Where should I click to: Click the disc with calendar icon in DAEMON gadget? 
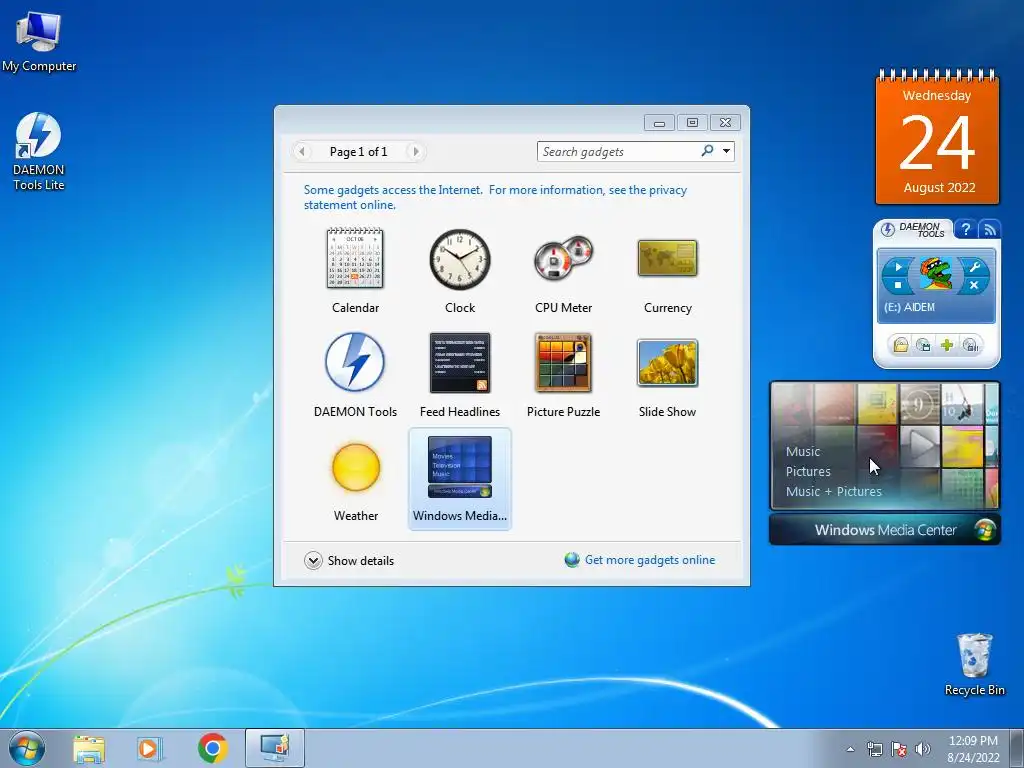(x=923, y=345)
